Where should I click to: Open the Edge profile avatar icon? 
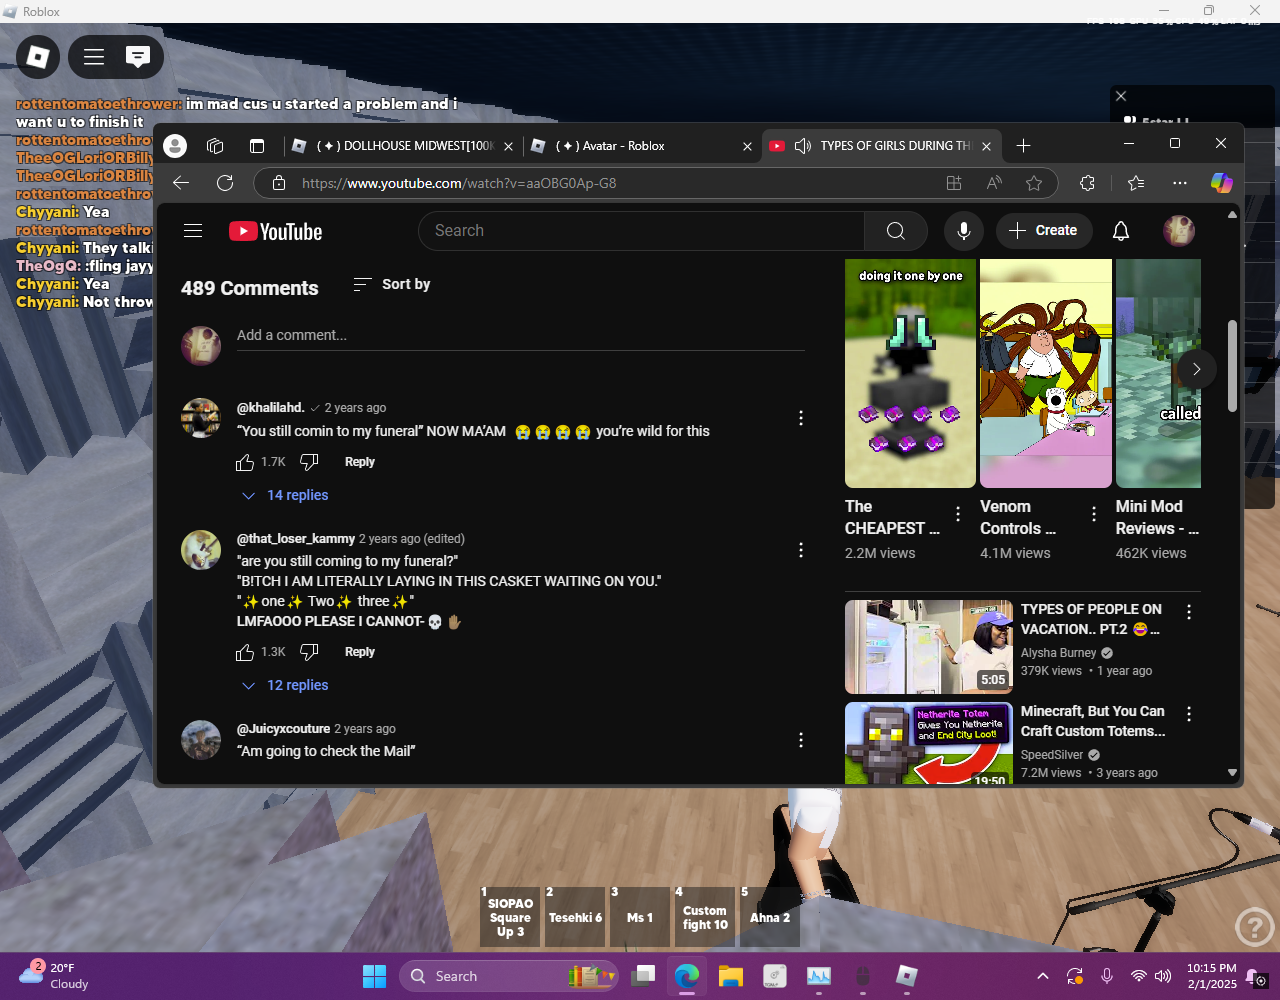point(175,146)
